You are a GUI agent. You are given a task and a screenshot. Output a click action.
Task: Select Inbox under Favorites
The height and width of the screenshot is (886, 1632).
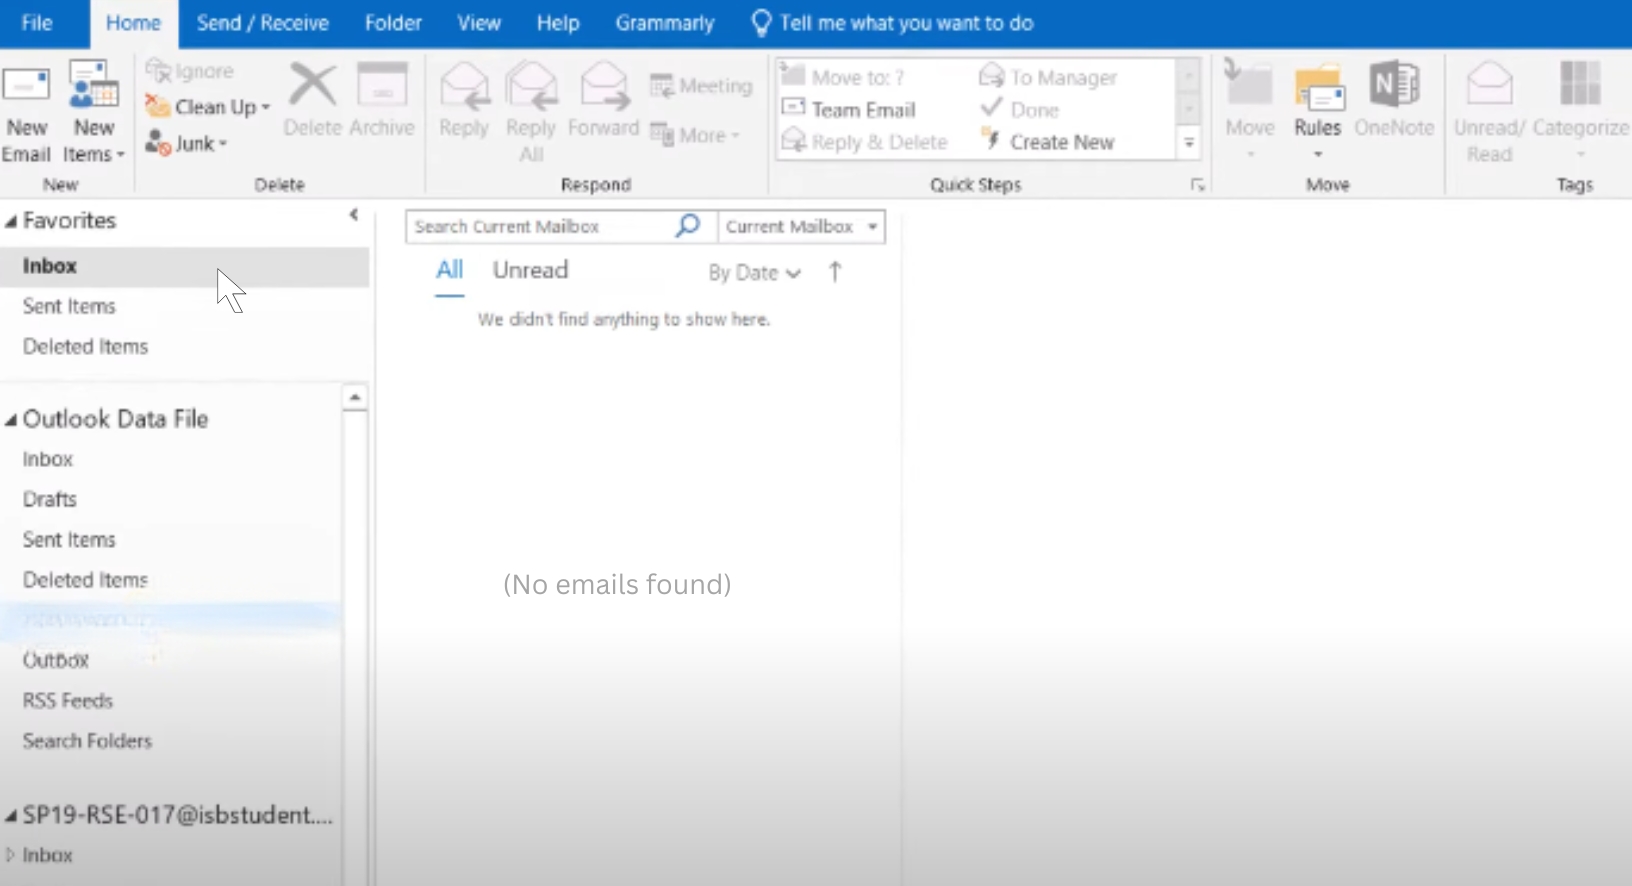click(184, 266)
